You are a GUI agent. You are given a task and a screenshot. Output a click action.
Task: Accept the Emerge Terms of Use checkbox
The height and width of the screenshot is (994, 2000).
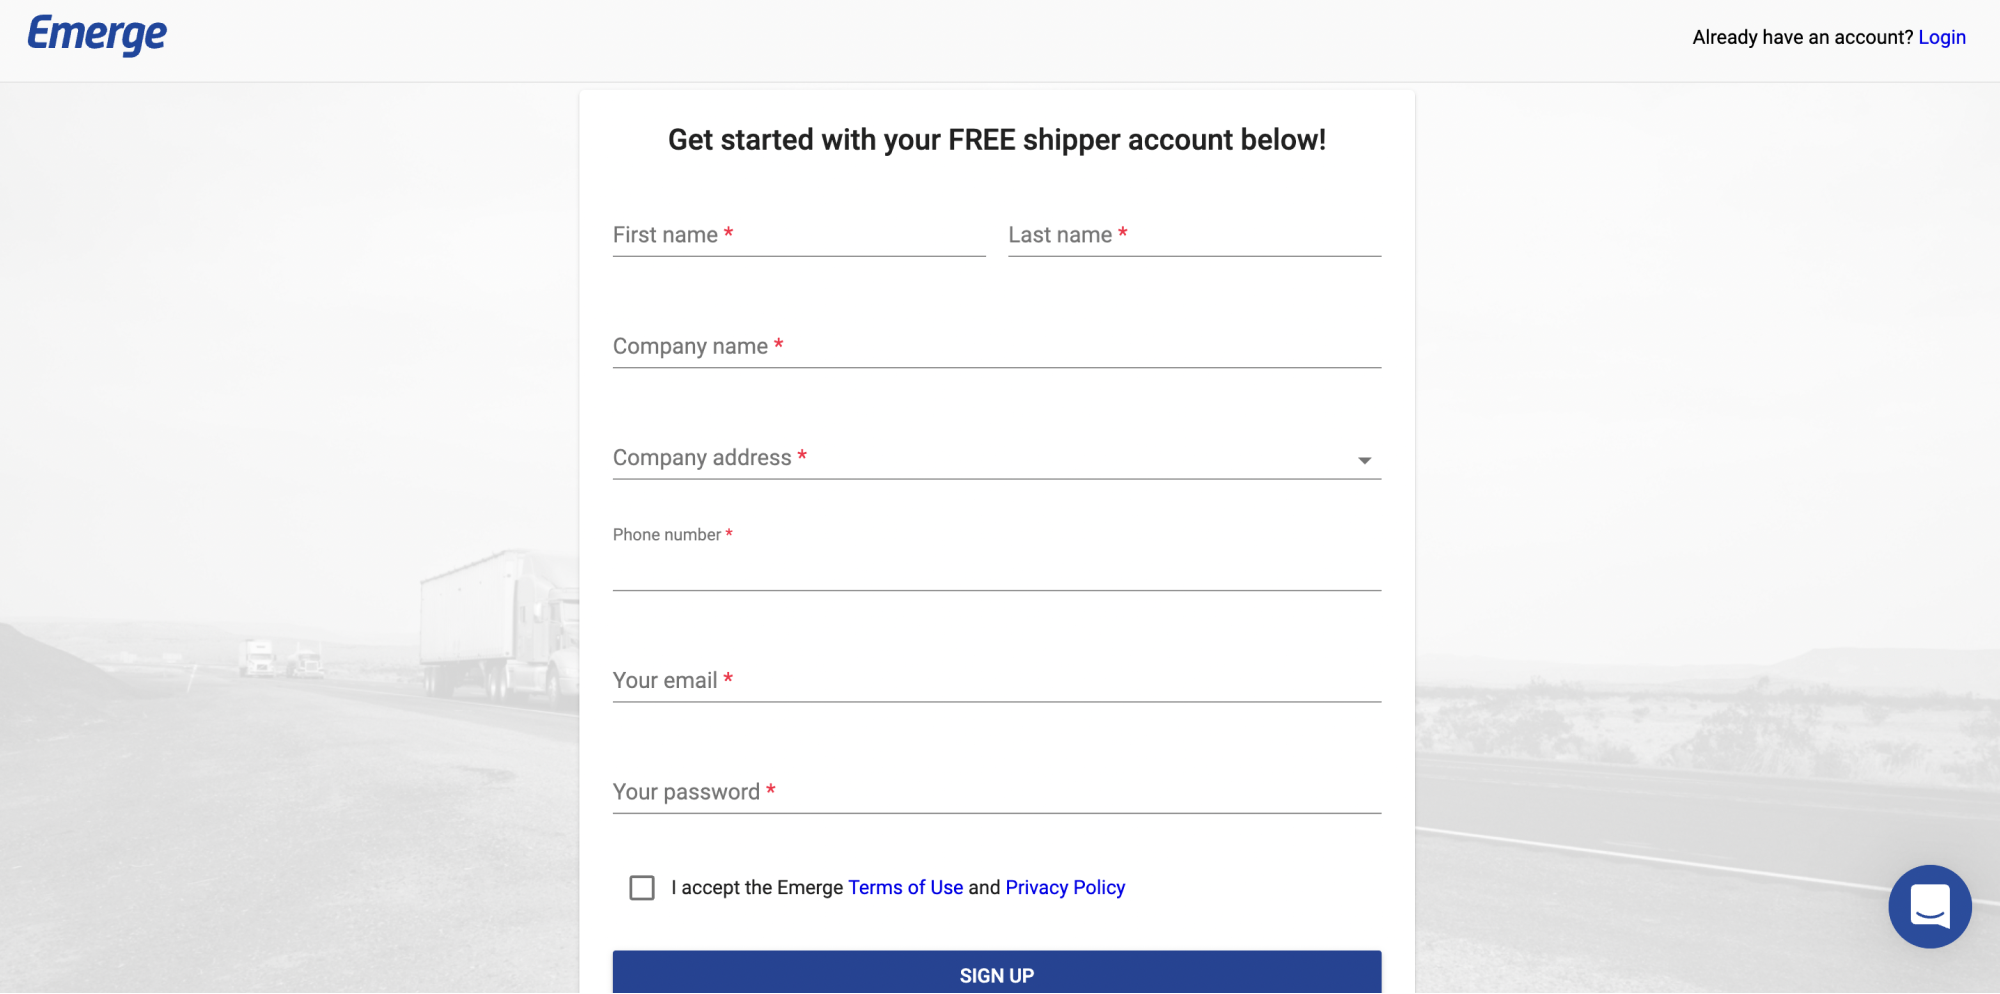pyautogui.click(x=641, y=887)
